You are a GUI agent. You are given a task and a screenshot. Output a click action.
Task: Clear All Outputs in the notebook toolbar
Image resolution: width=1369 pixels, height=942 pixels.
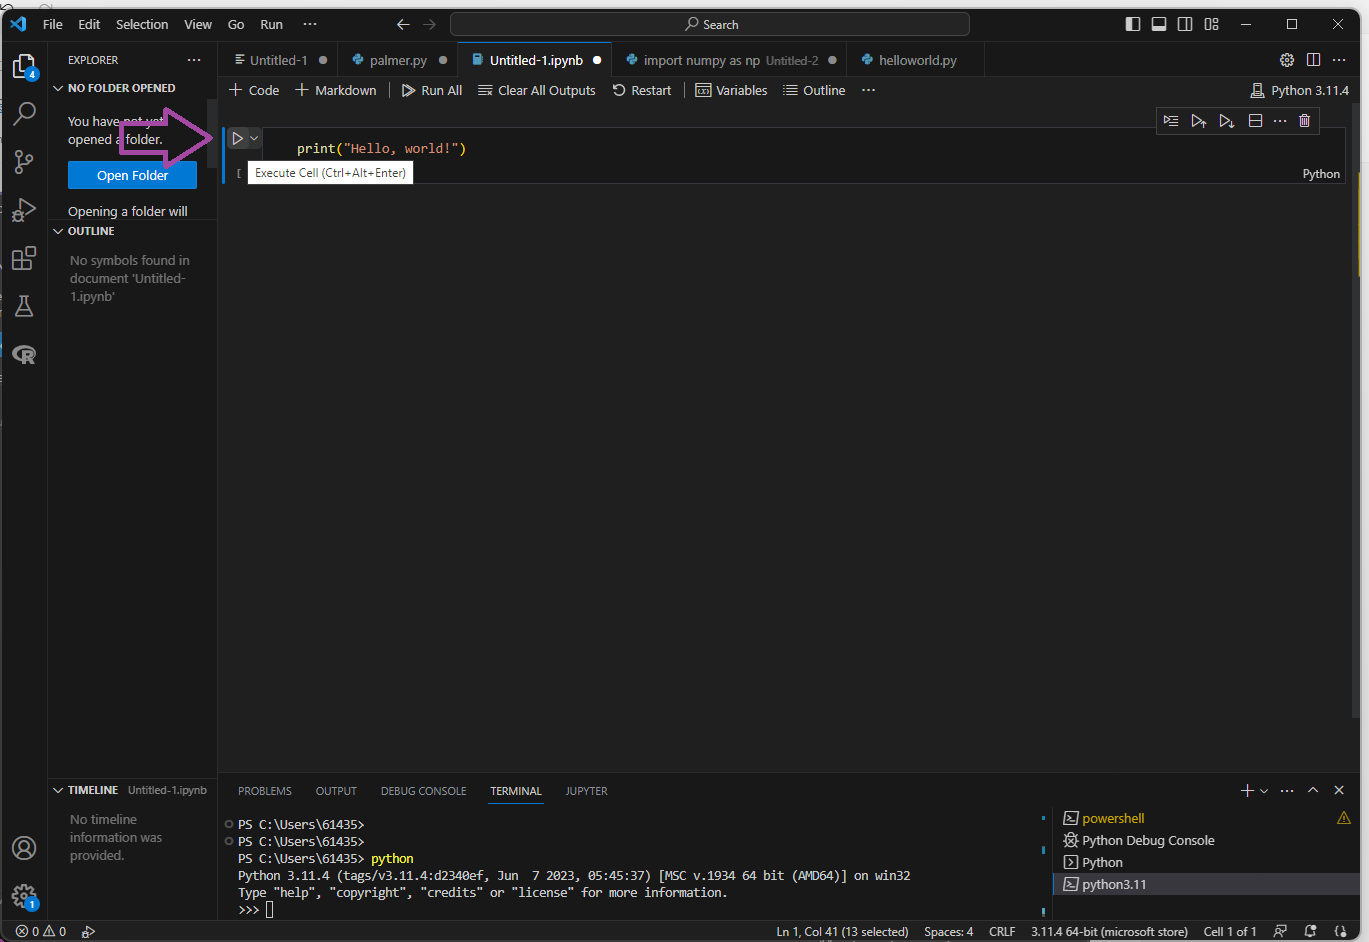537,90
